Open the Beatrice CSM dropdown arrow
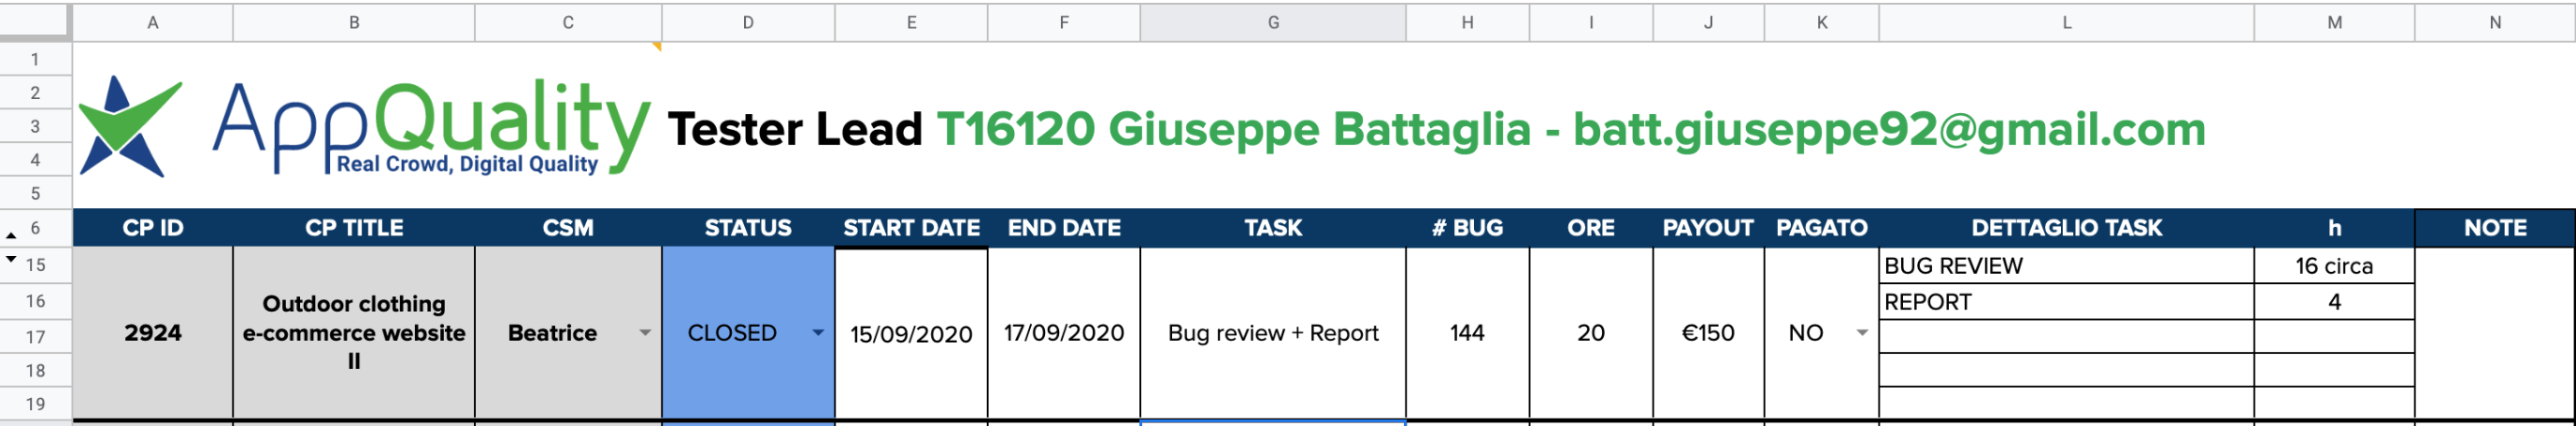The width and height of the screenshot is (2576, 426). [645, 333]
